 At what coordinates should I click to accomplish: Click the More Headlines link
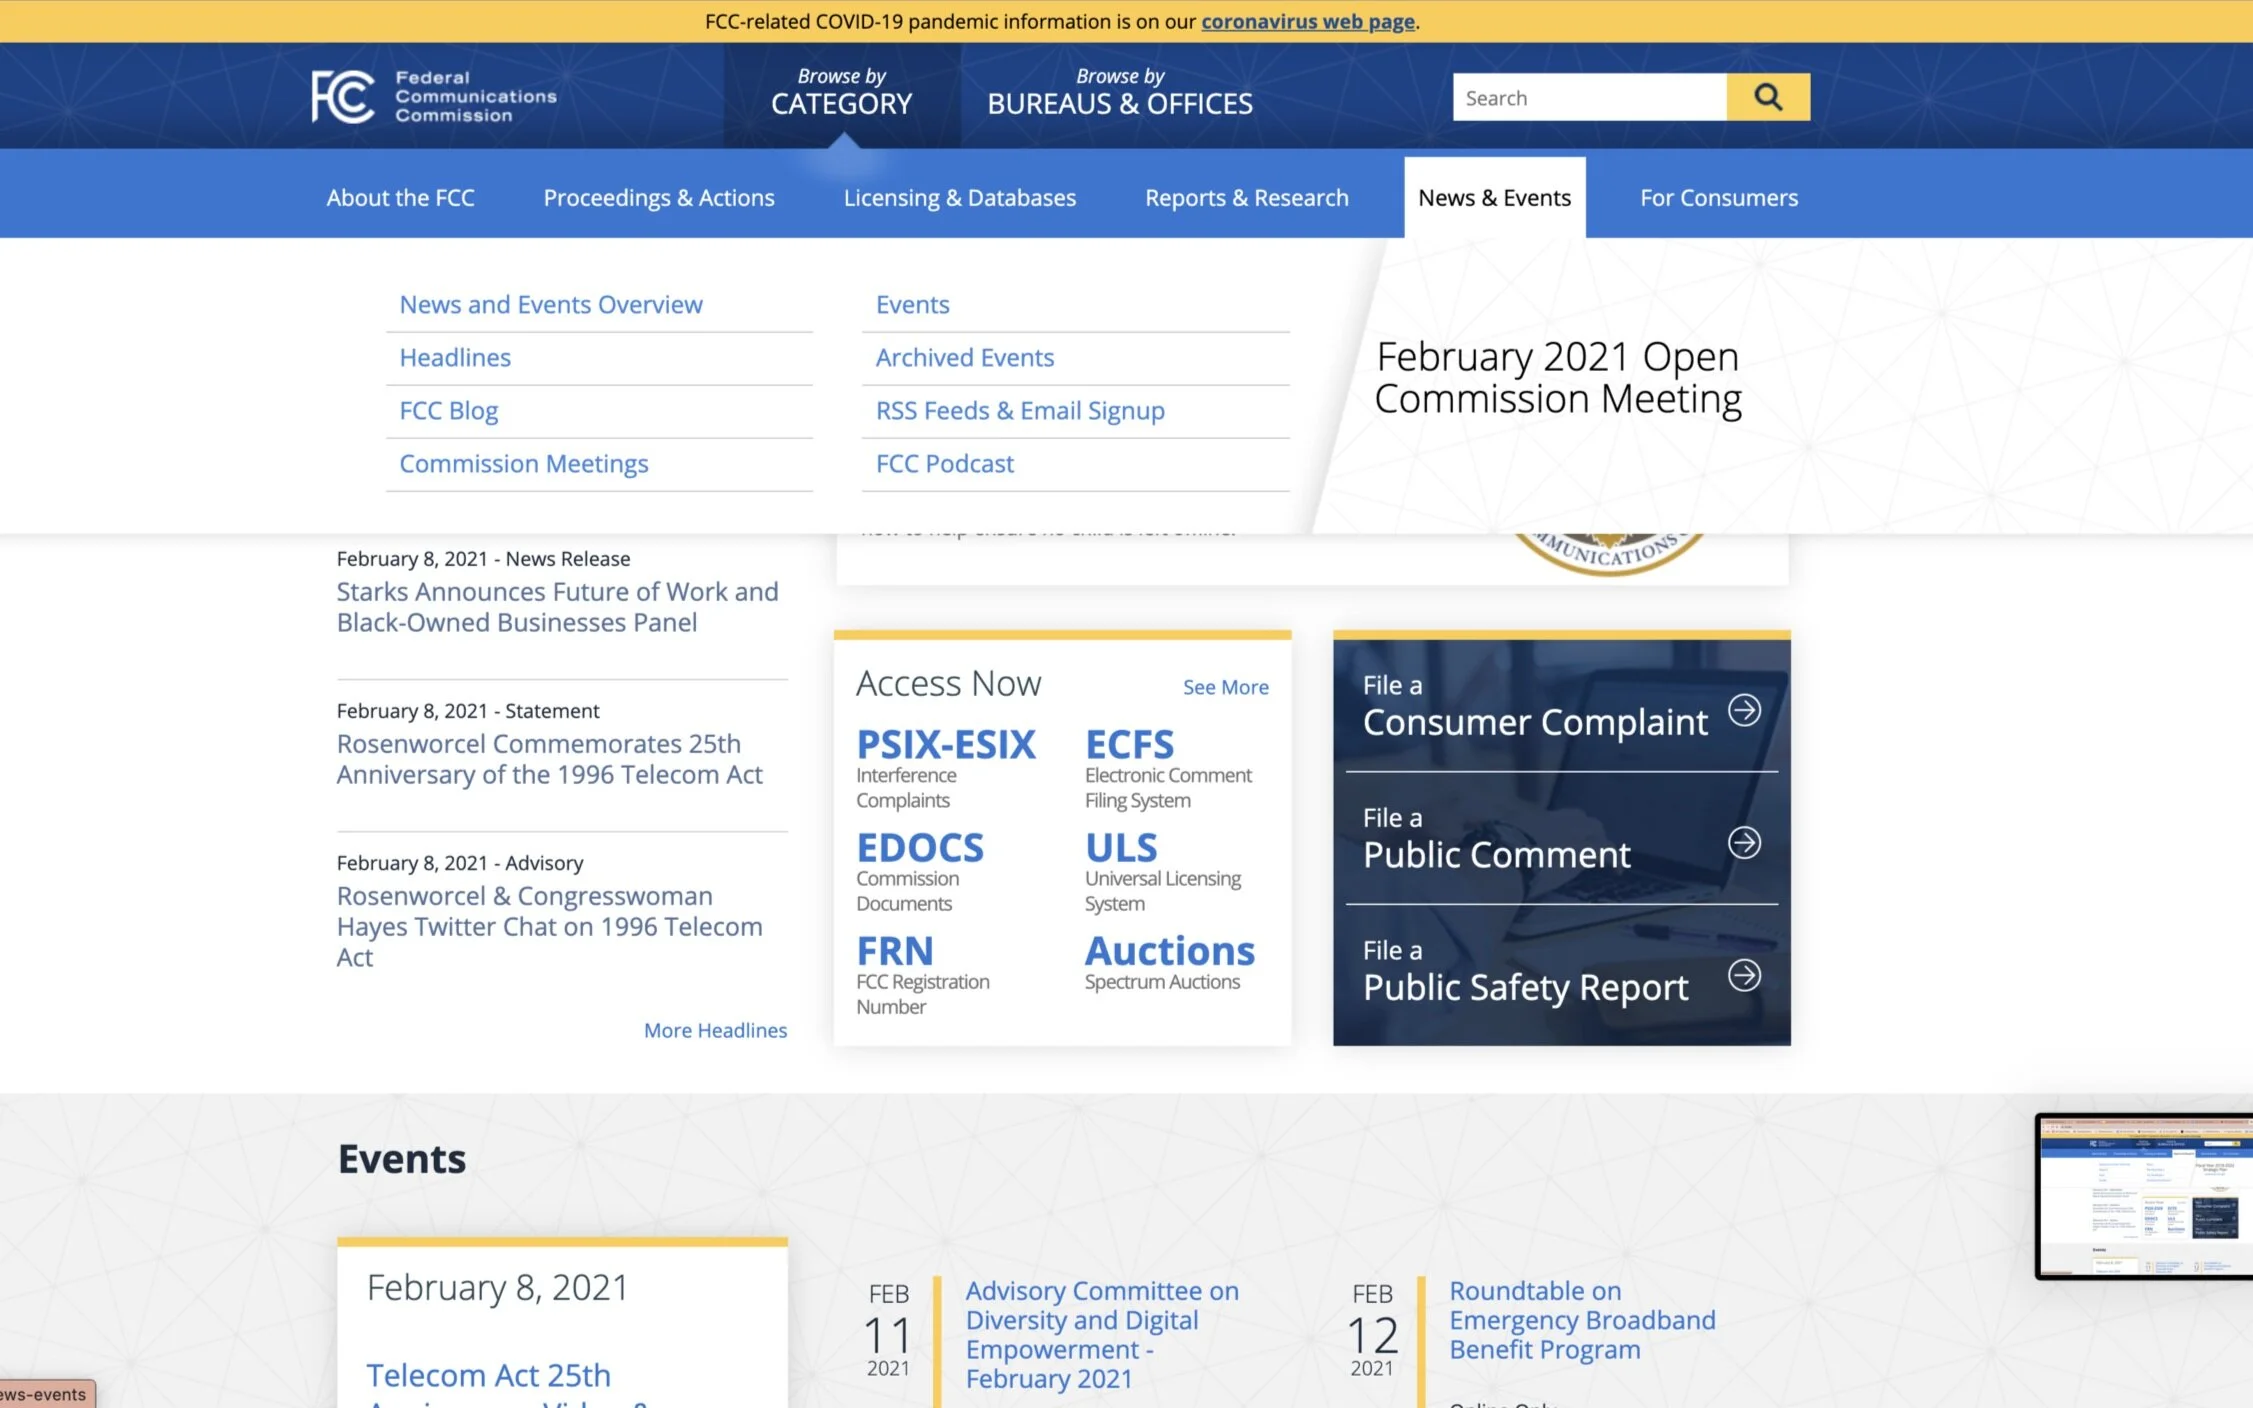715,1030
